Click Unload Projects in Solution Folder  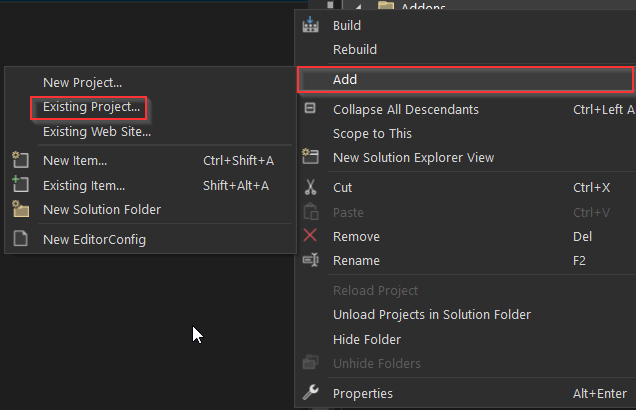(432, 315)
